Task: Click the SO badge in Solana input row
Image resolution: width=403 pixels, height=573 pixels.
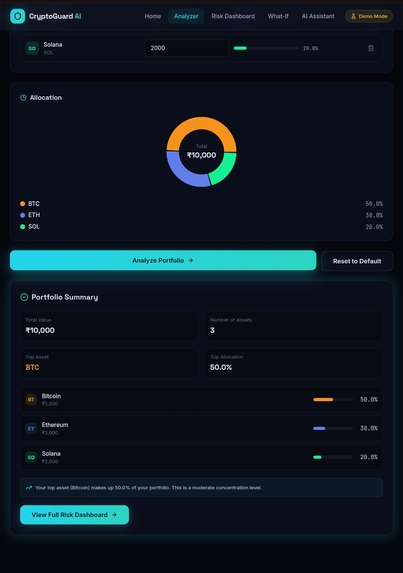Action: pos(32,48)
